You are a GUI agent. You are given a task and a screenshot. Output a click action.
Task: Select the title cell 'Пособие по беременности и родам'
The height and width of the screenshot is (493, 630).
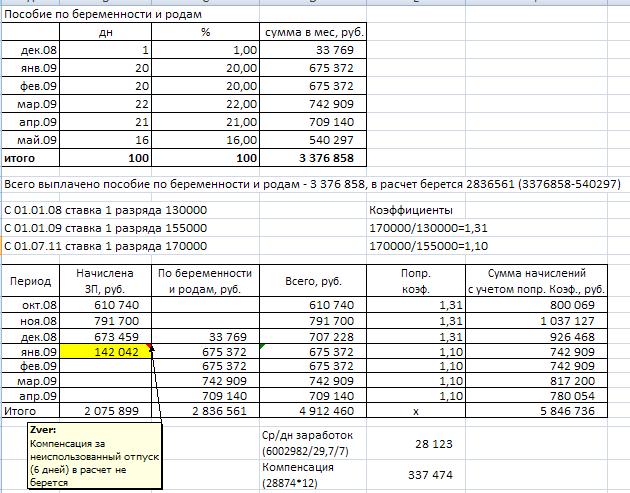[x=102, y=17]
